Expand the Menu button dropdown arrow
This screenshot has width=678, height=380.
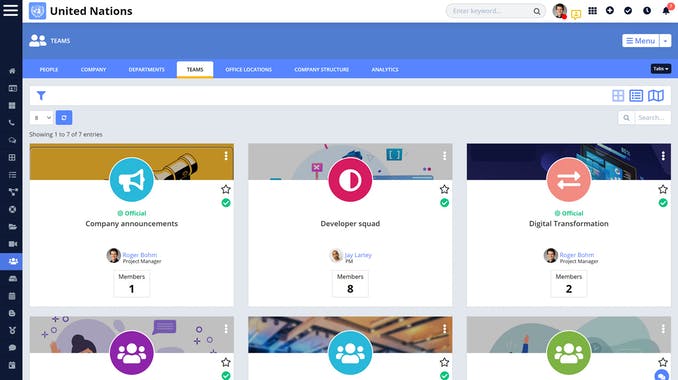665,41
